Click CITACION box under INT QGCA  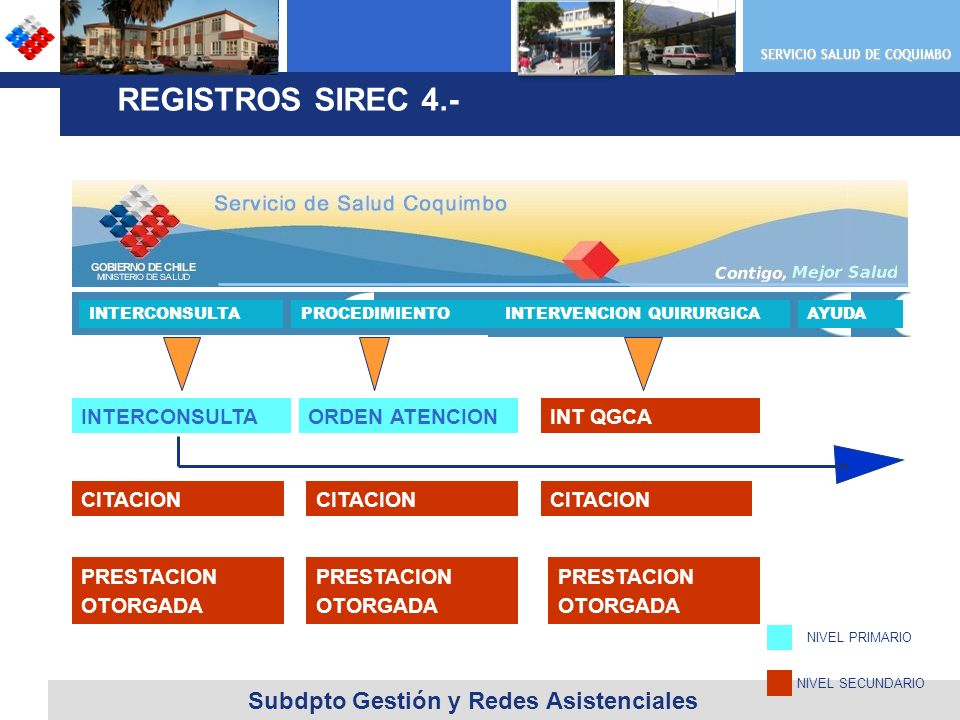point(646,498)
